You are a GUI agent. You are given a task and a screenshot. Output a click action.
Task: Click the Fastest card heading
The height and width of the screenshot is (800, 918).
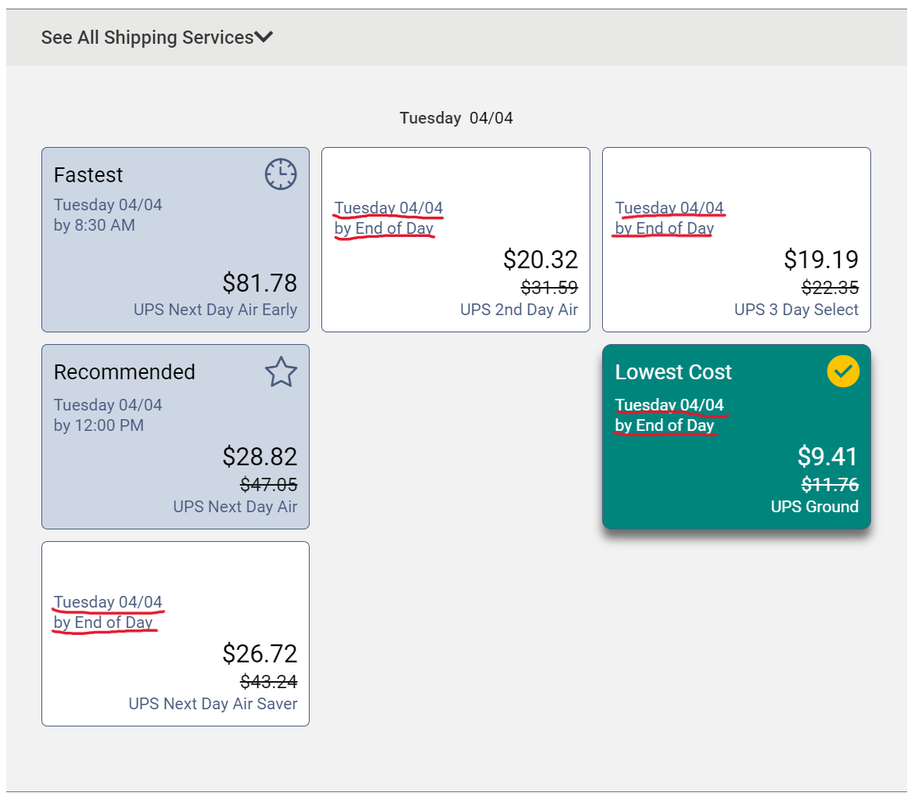[x=88, y=175]
